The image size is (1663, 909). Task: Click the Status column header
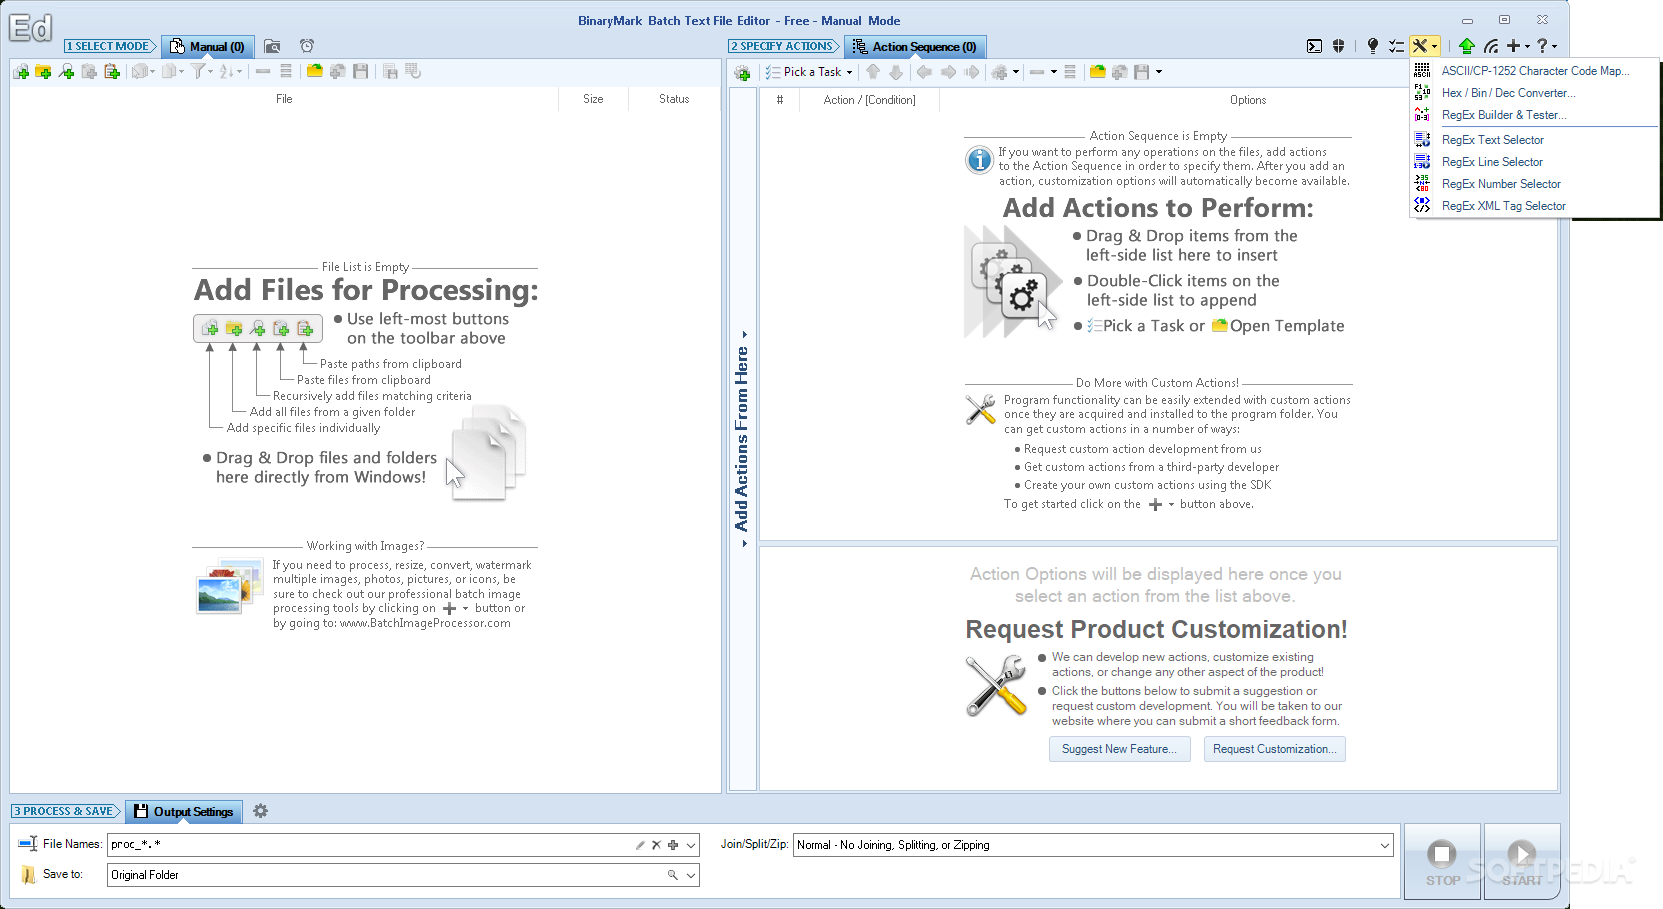click(x=674, y=99)
